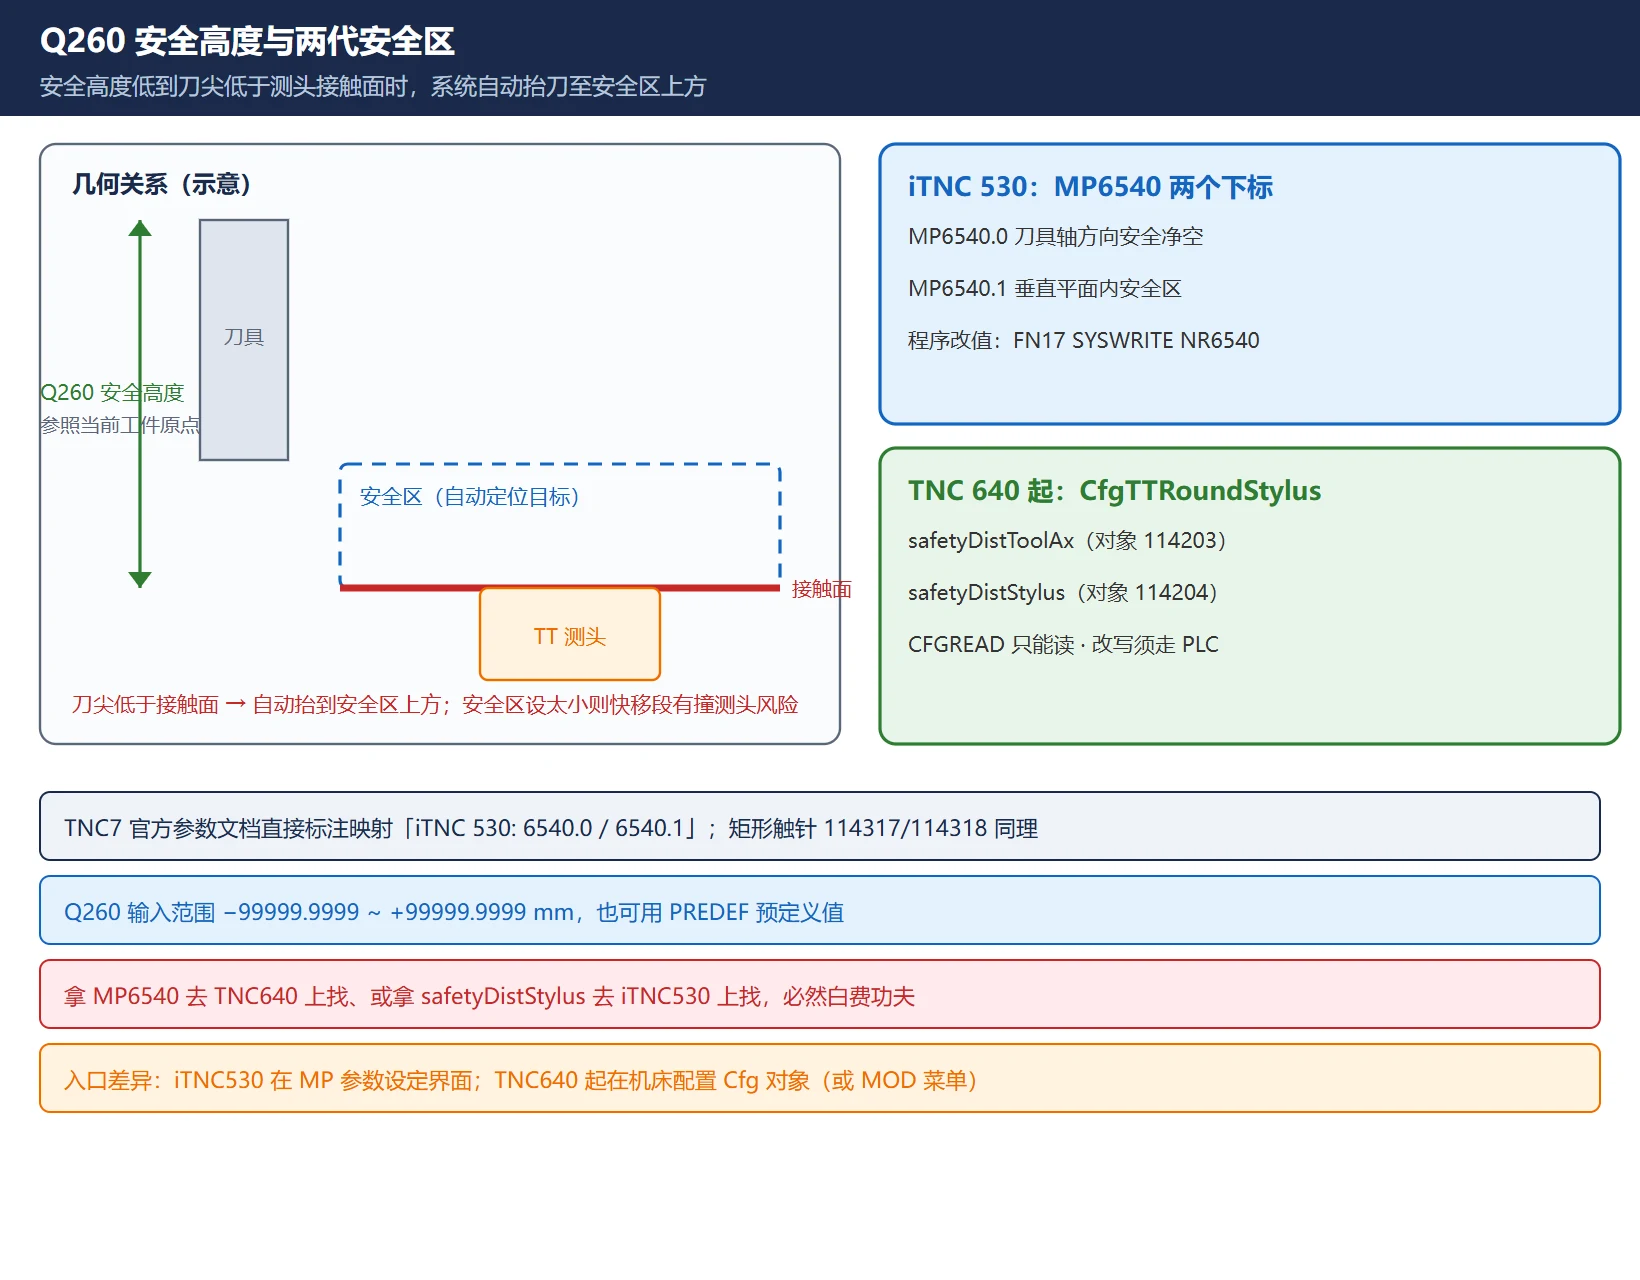Viewport: 1640px width, 1280px height.
Task: Click the dashed '安全区（自动定位目标）' box
Action: 560,525
